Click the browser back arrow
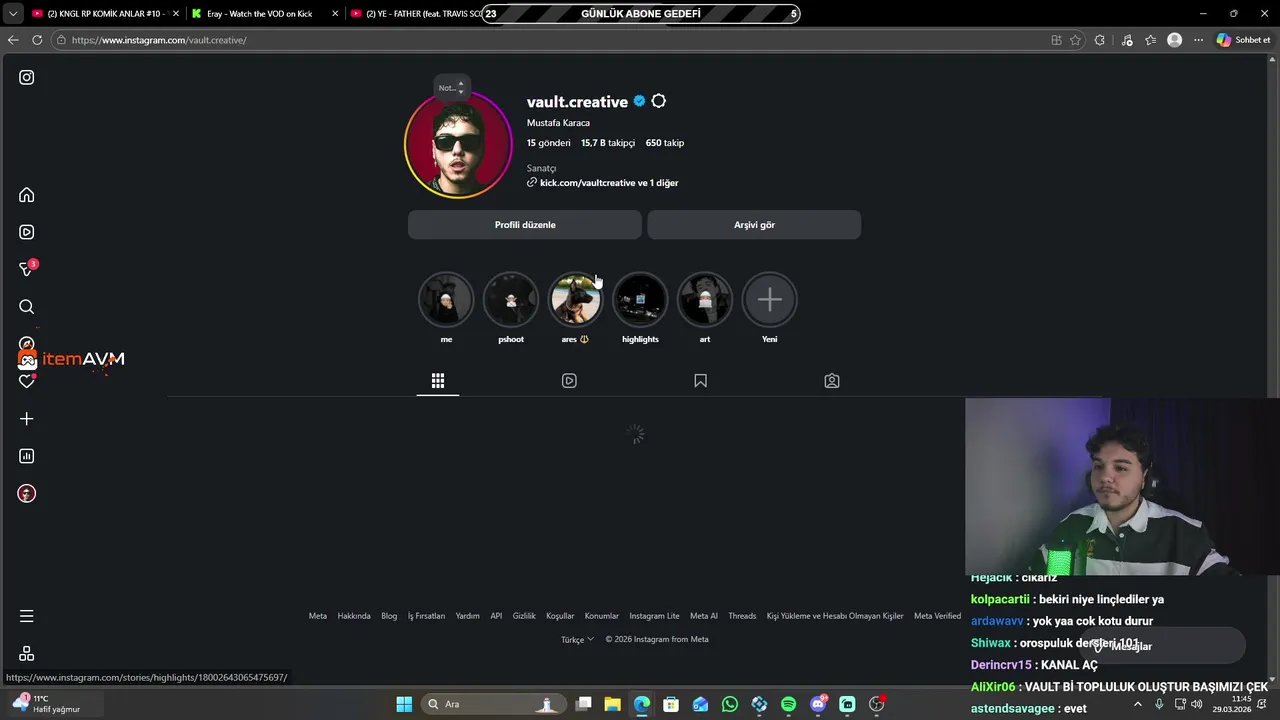1280x720 pixels. pyautogui.click(x=13, y=40)
